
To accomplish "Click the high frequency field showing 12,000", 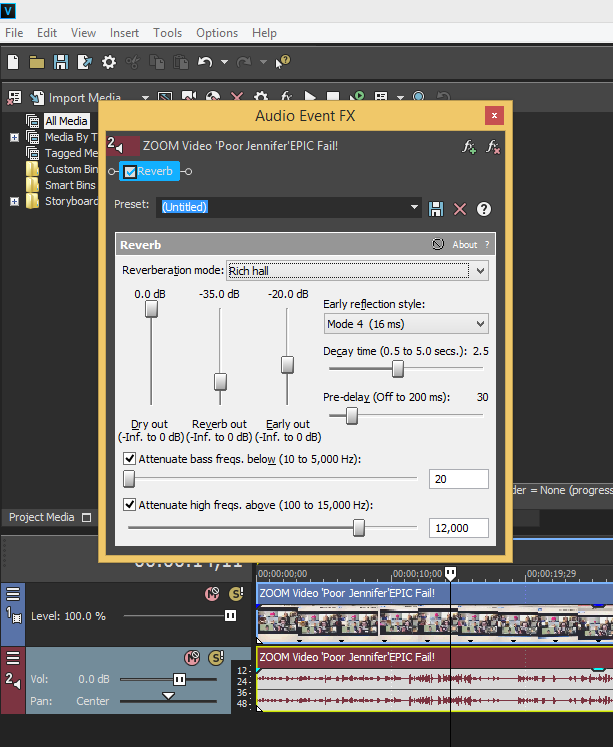I will pyautogui.click(x=459, y=528).
